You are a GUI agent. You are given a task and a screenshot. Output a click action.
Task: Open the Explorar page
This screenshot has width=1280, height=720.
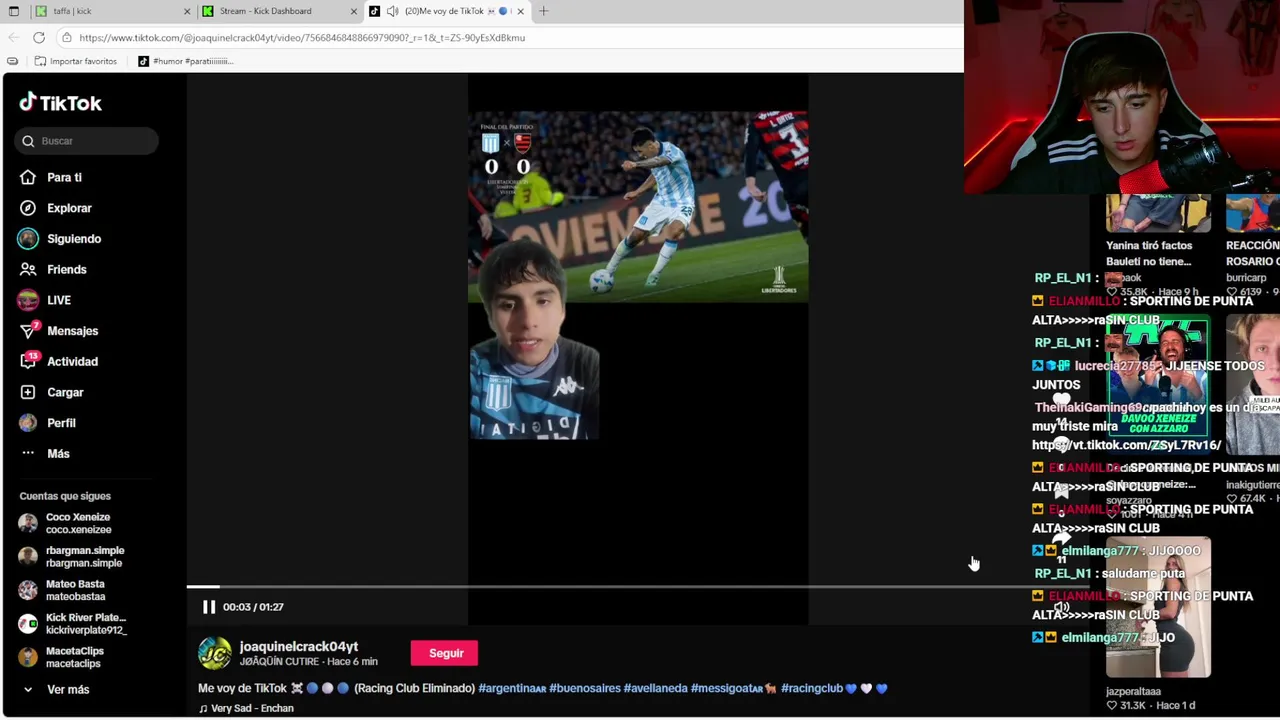tap(69, 208)
